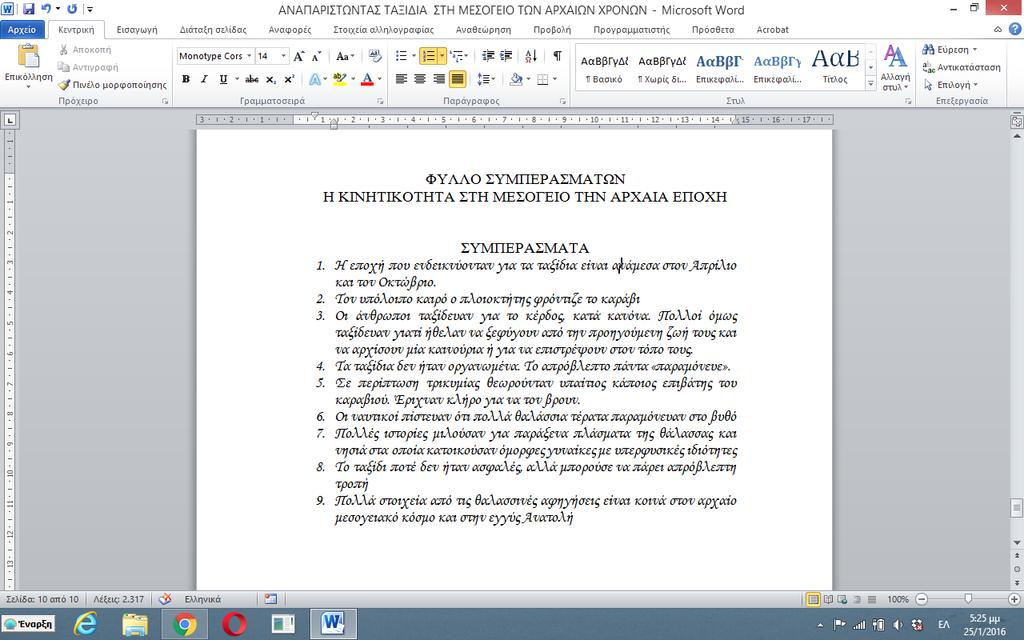The height and width of the screenshot is (640, 1024).
Task: Open Internet Explorer from taskbar
Action: click(85, 624)
